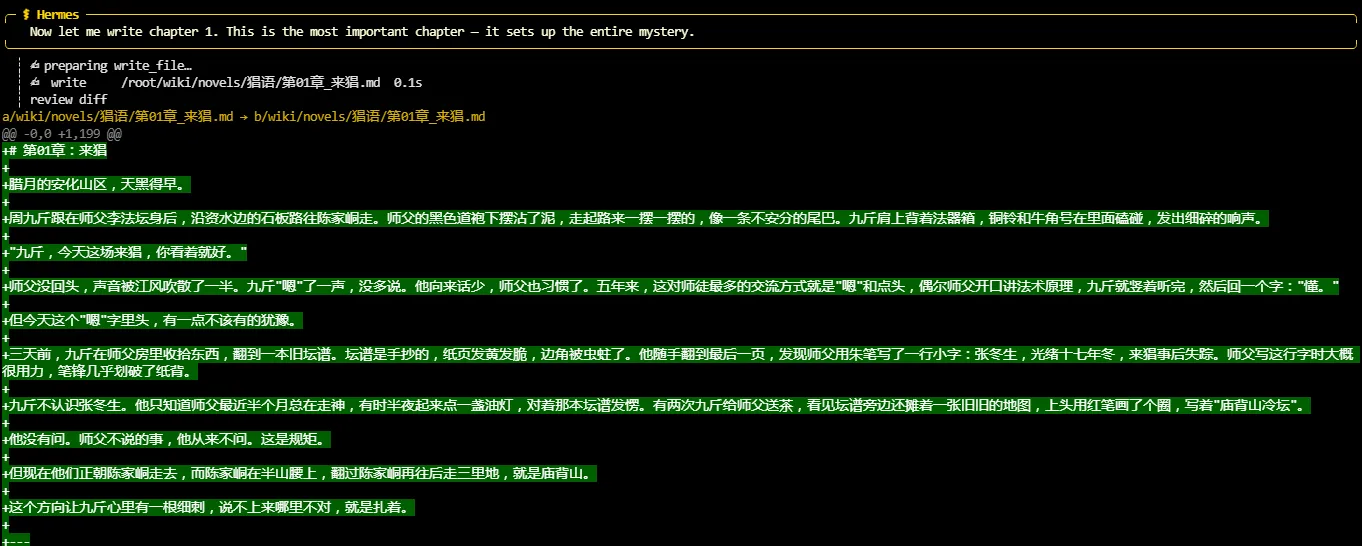Click the hunk marker "@@ -0,0 +1,199 @@"

(62, 134)
